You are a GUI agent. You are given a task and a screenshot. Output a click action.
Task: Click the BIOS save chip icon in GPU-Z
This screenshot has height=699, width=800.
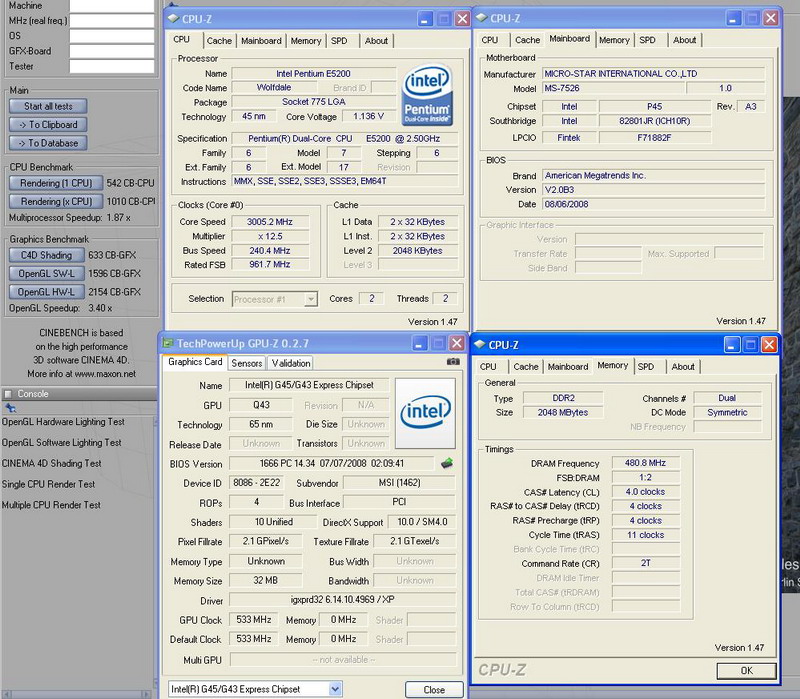pos(446,463)
